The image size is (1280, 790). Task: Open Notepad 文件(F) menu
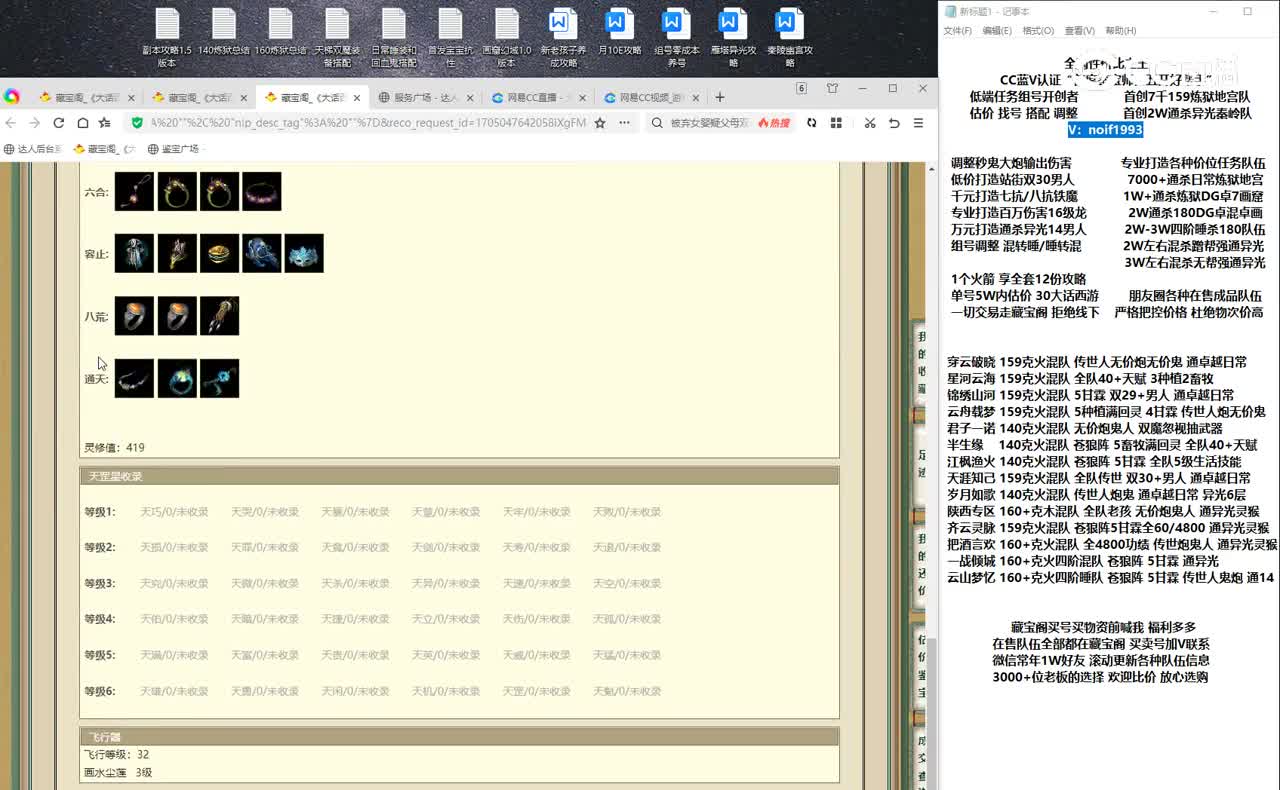click(x=958, y=31)
